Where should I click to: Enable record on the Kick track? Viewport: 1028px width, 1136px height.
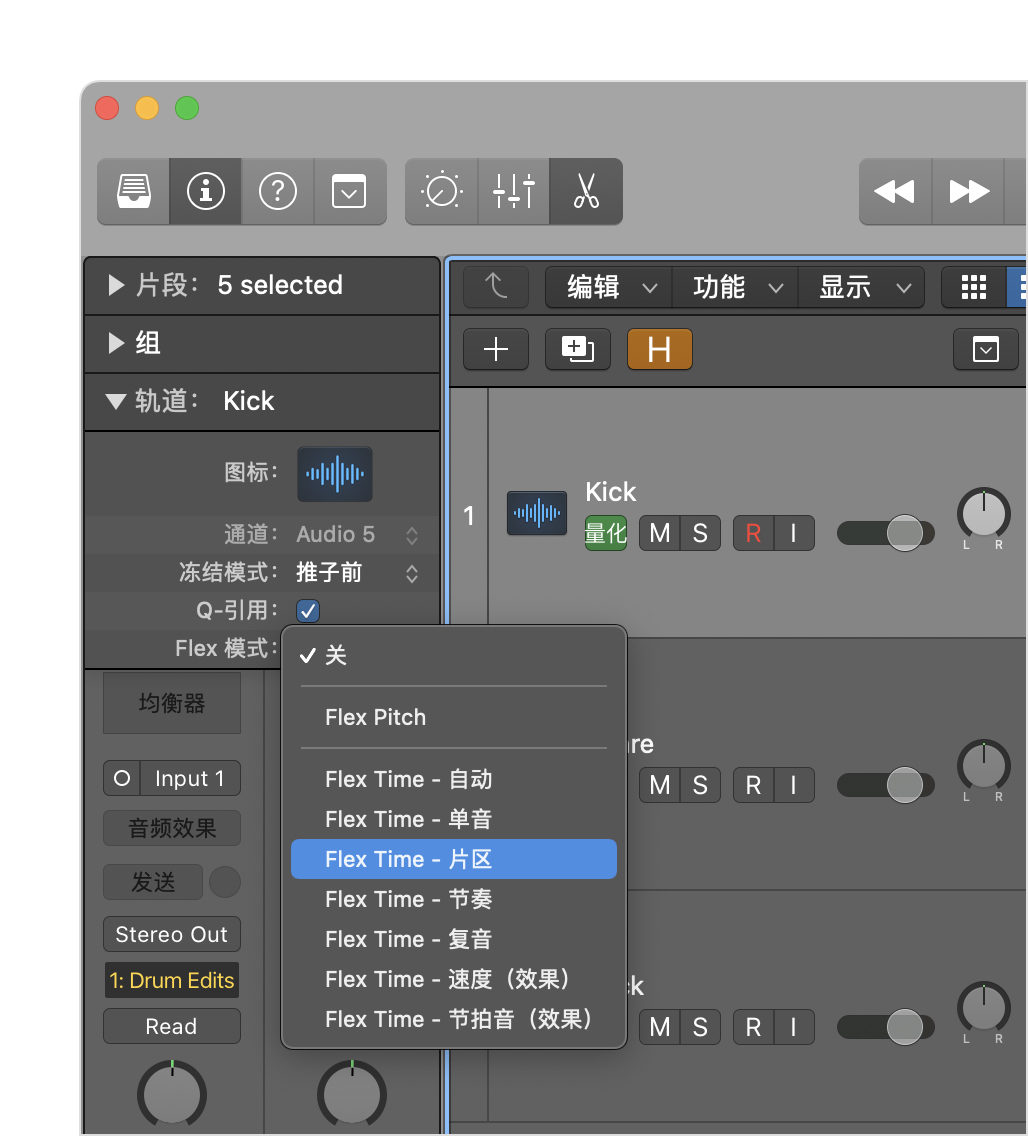click(x=753, y=533)
